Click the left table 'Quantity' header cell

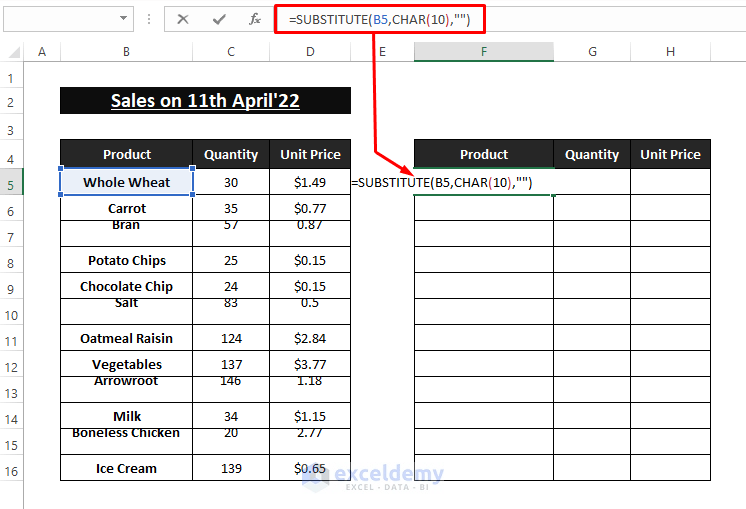pos(231,154)
